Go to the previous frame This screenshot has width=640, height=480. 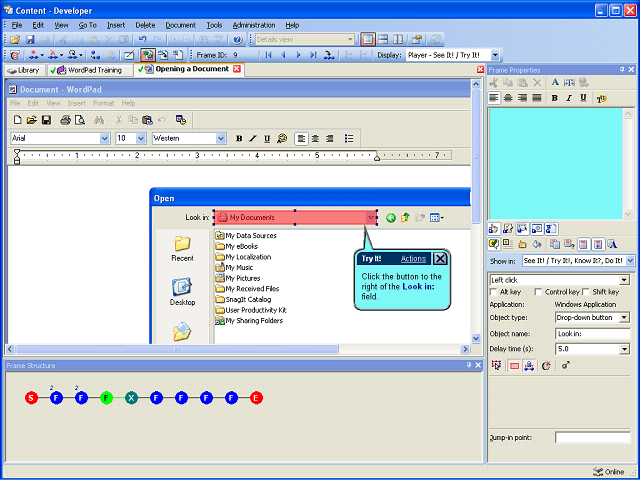(x=284, y=55)
